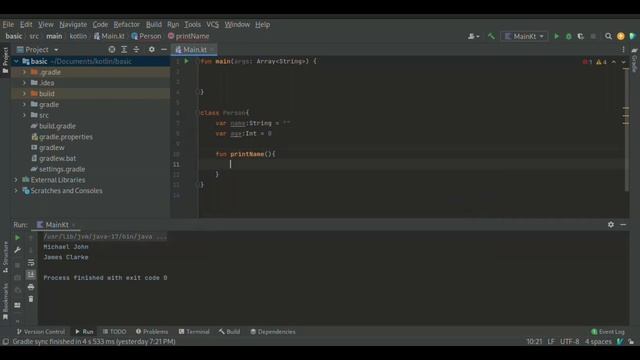Expand the .gradle folder

pyautogui.click(x=24, y=72)
